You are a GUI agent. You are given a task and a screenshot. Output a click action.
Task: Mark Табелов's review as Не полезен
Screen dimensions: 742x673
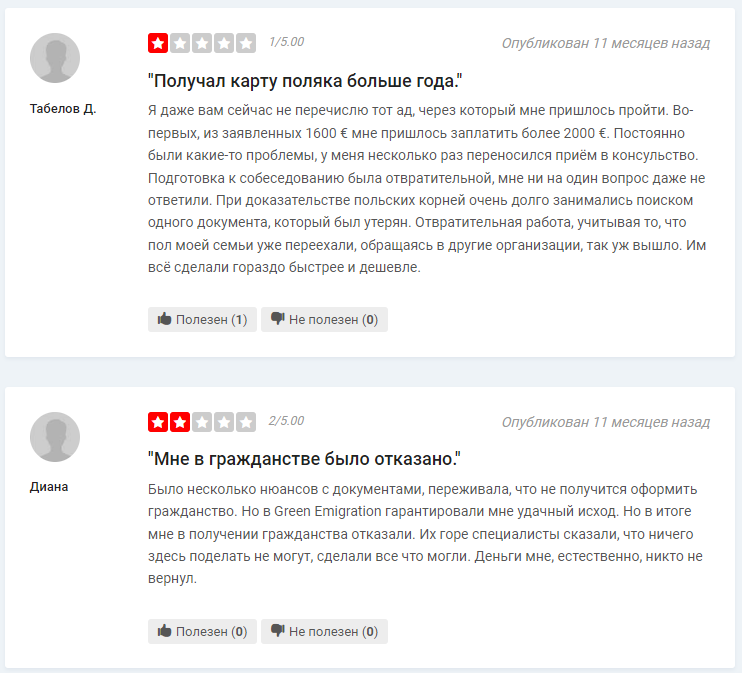pos(324,319)
